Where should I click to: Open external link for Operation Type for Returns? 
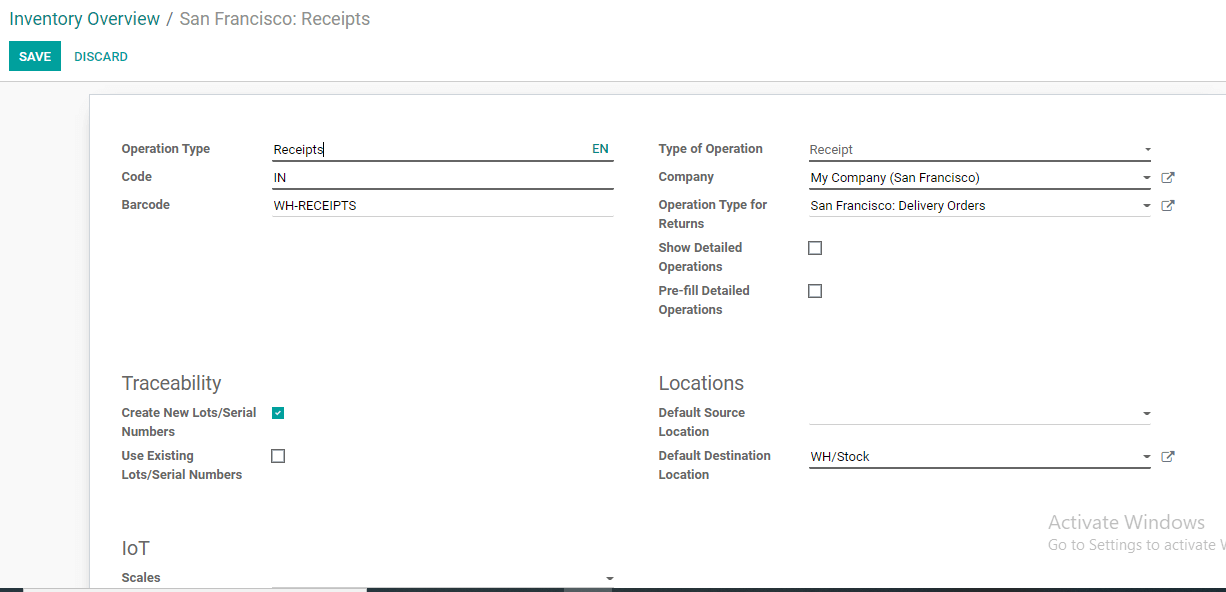[x=1167, y=206]
